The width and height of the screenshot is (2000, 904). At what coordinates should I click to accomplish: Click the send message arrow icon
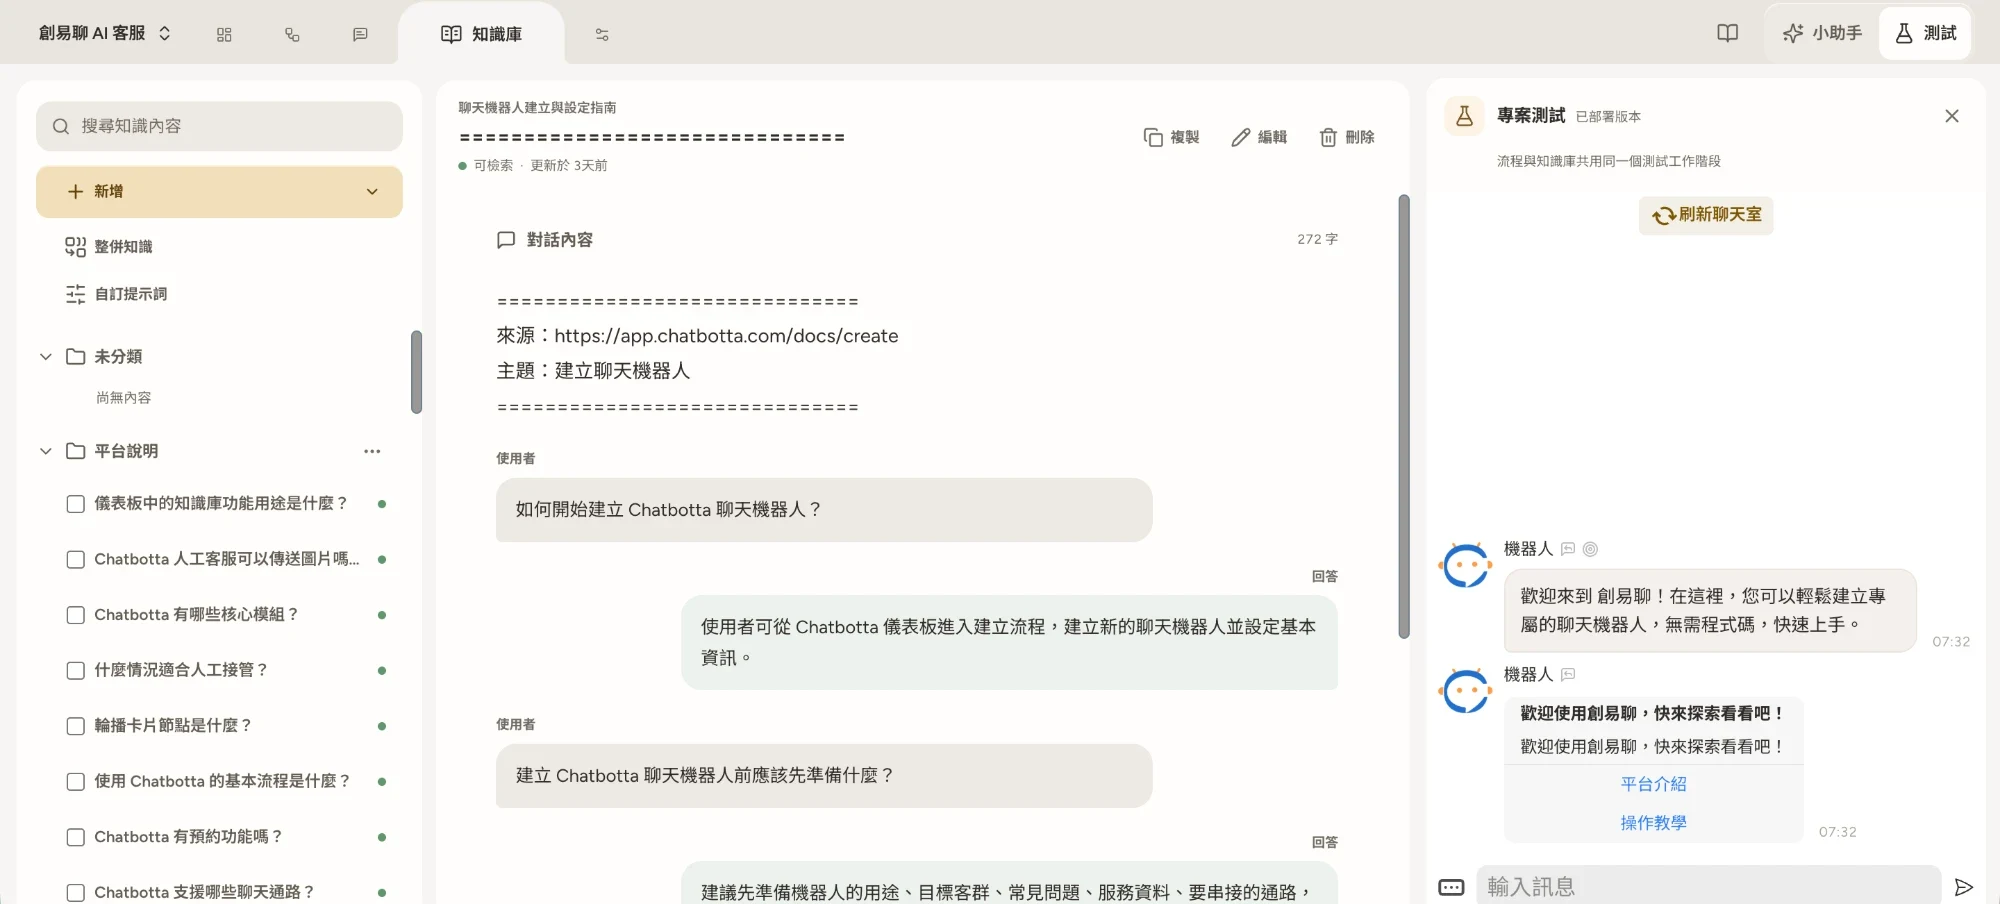click(x=1964, y=887)
